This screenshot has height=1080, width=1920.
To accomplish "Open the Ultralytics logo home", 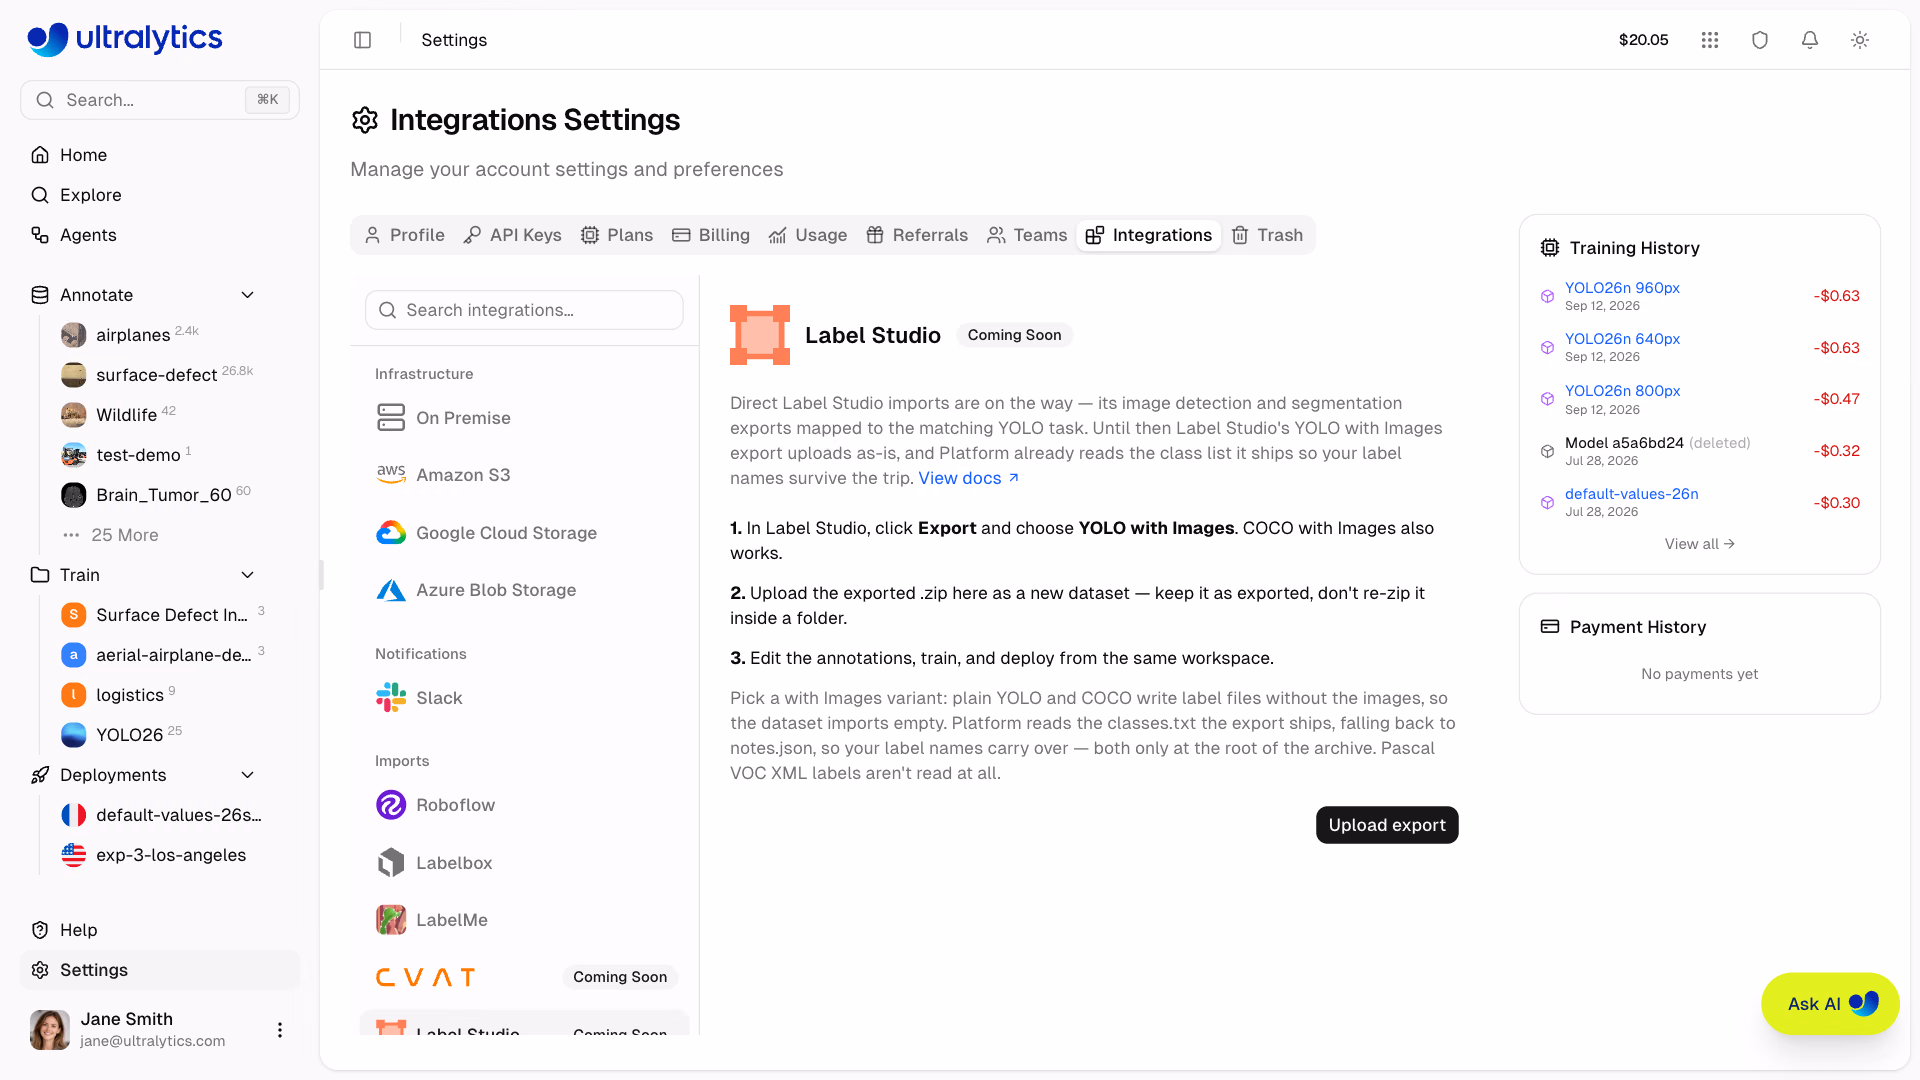I will (125, 38).
